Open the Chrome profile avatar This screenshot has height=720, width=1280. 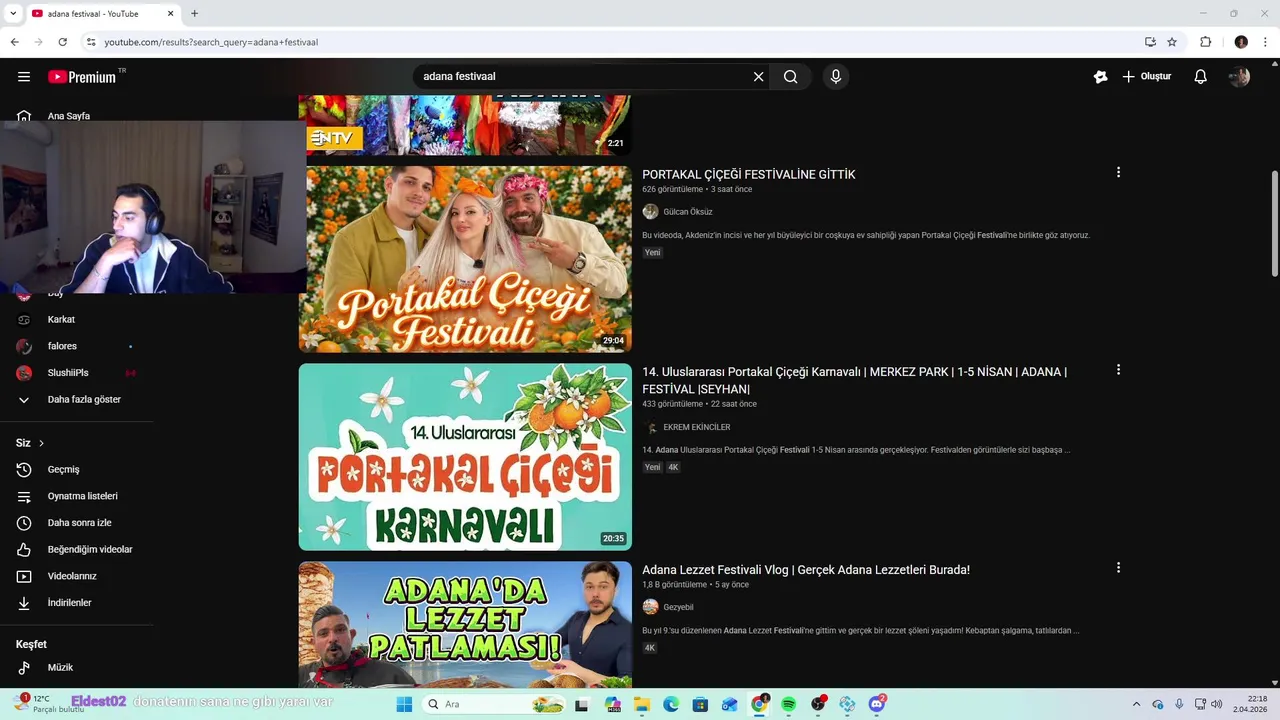[x=1241, y=42]
